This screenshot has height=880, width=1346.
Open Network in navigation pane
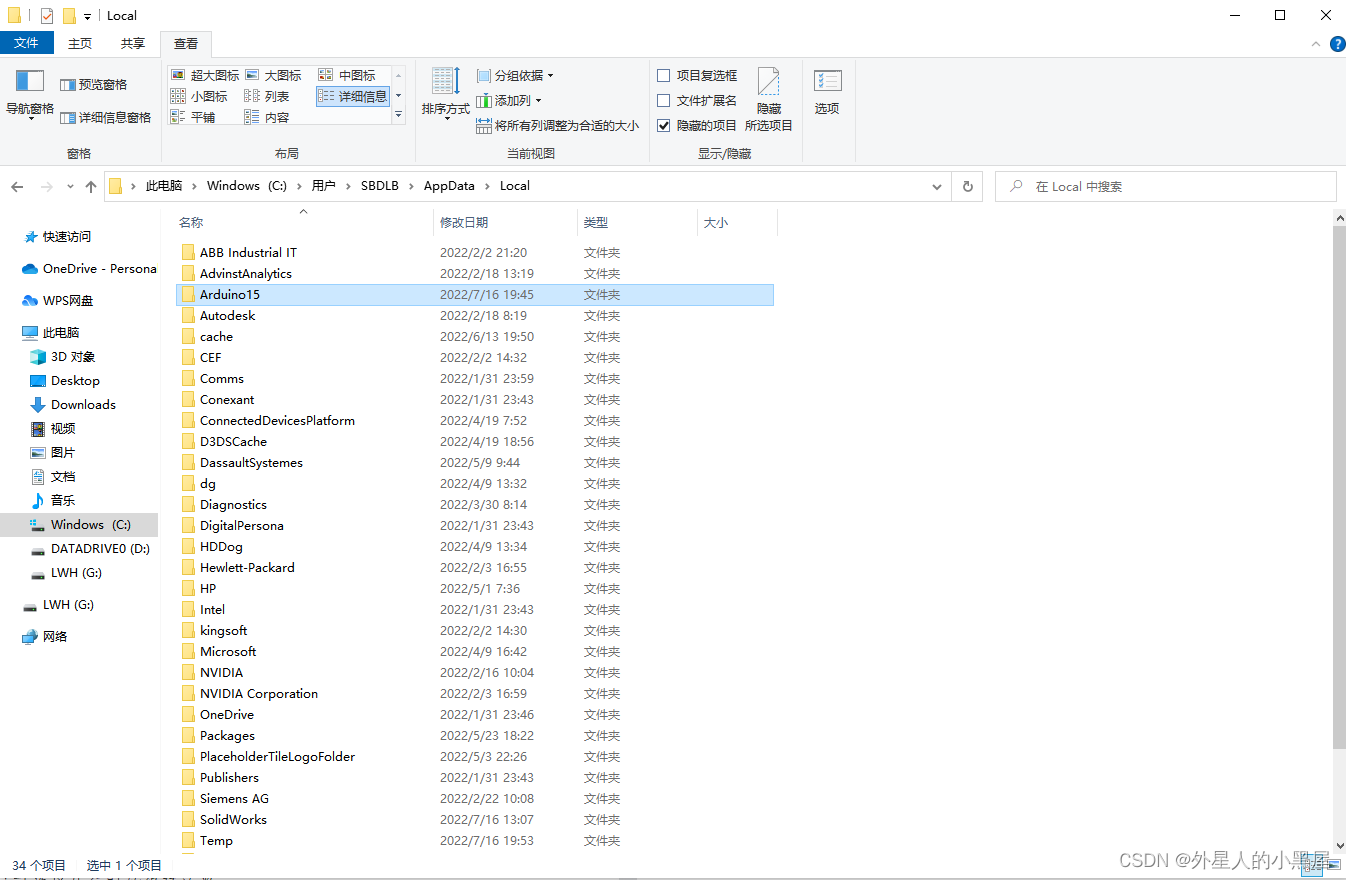[x=45, y=637]
